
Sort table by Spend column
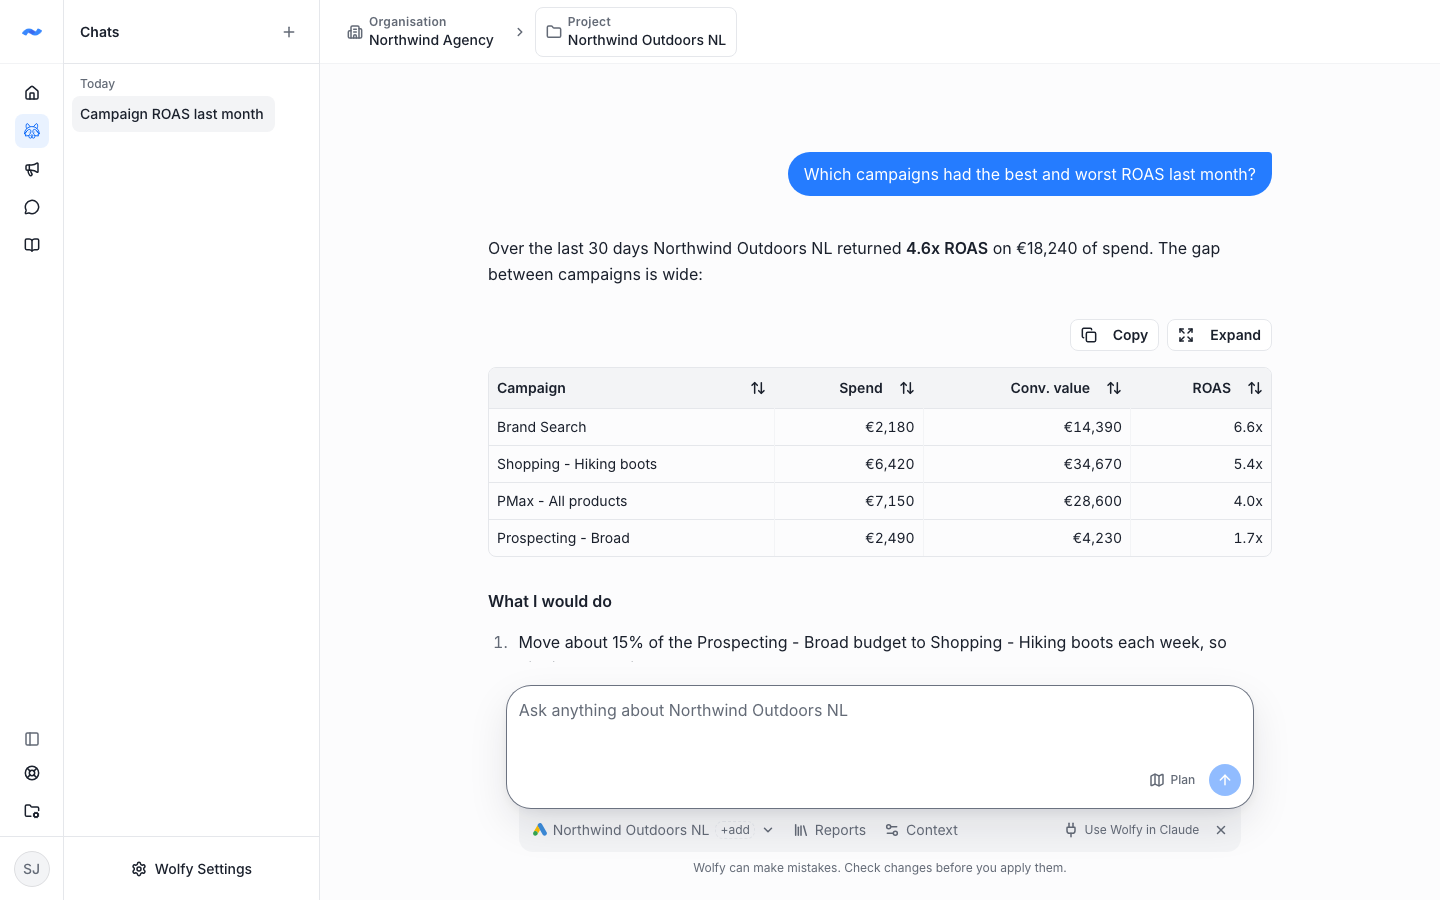[907, 388]
